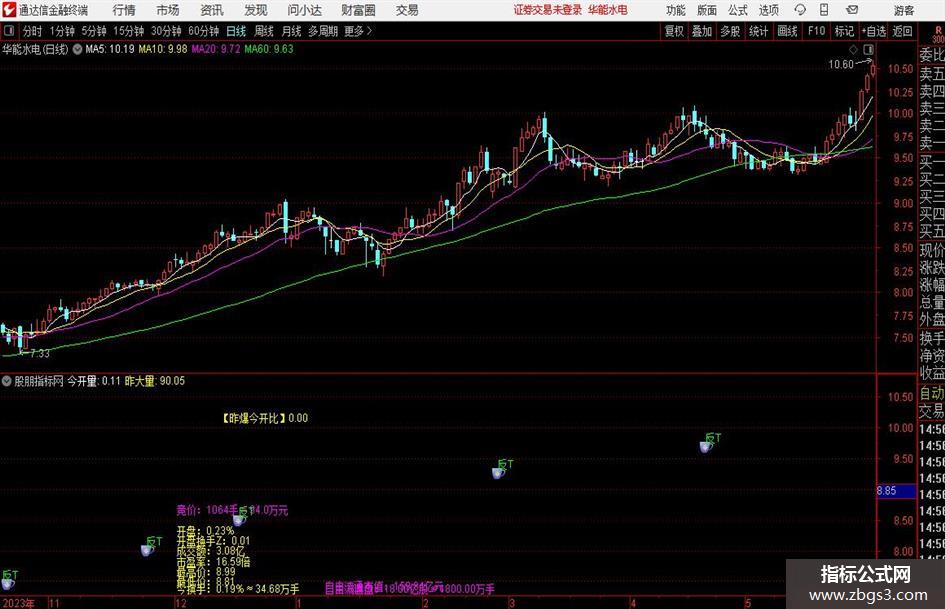Open the 市场 menu
The image size is (945, 609).
168,10
